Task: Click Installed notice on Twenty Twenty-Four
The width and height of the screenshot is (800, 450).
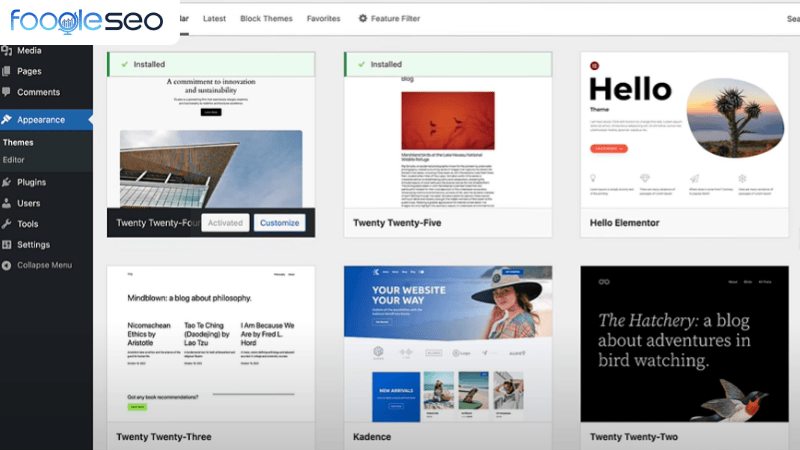Action: (211, 64)
